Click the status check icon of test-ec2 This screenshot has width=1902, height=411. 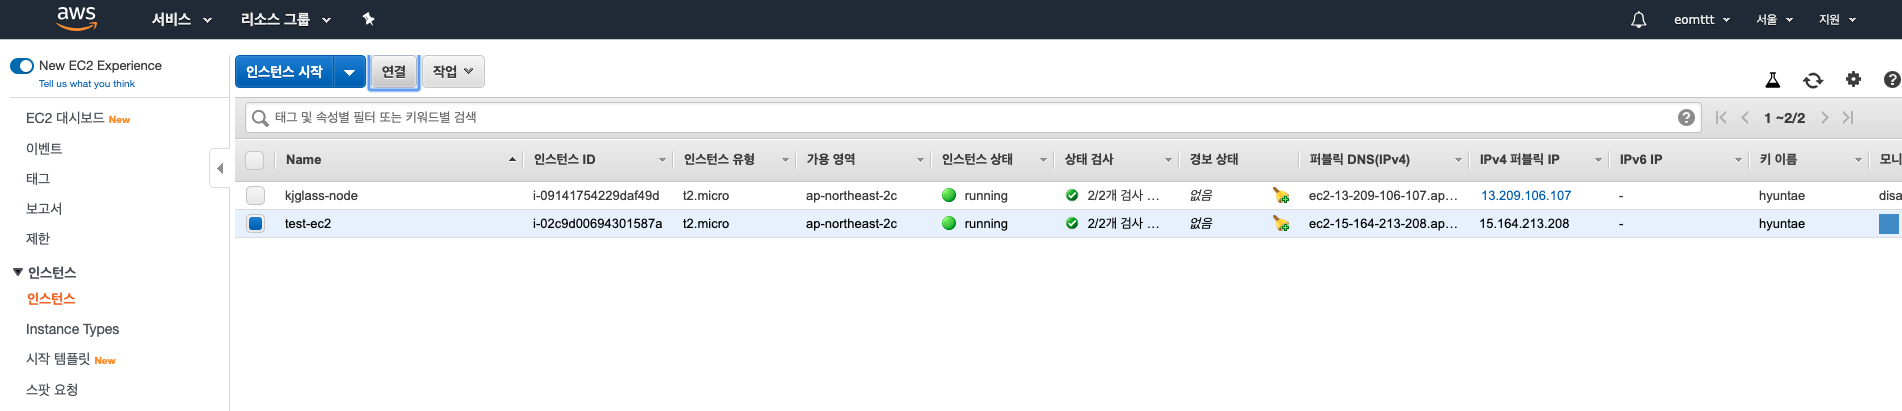click(1072, 223)
